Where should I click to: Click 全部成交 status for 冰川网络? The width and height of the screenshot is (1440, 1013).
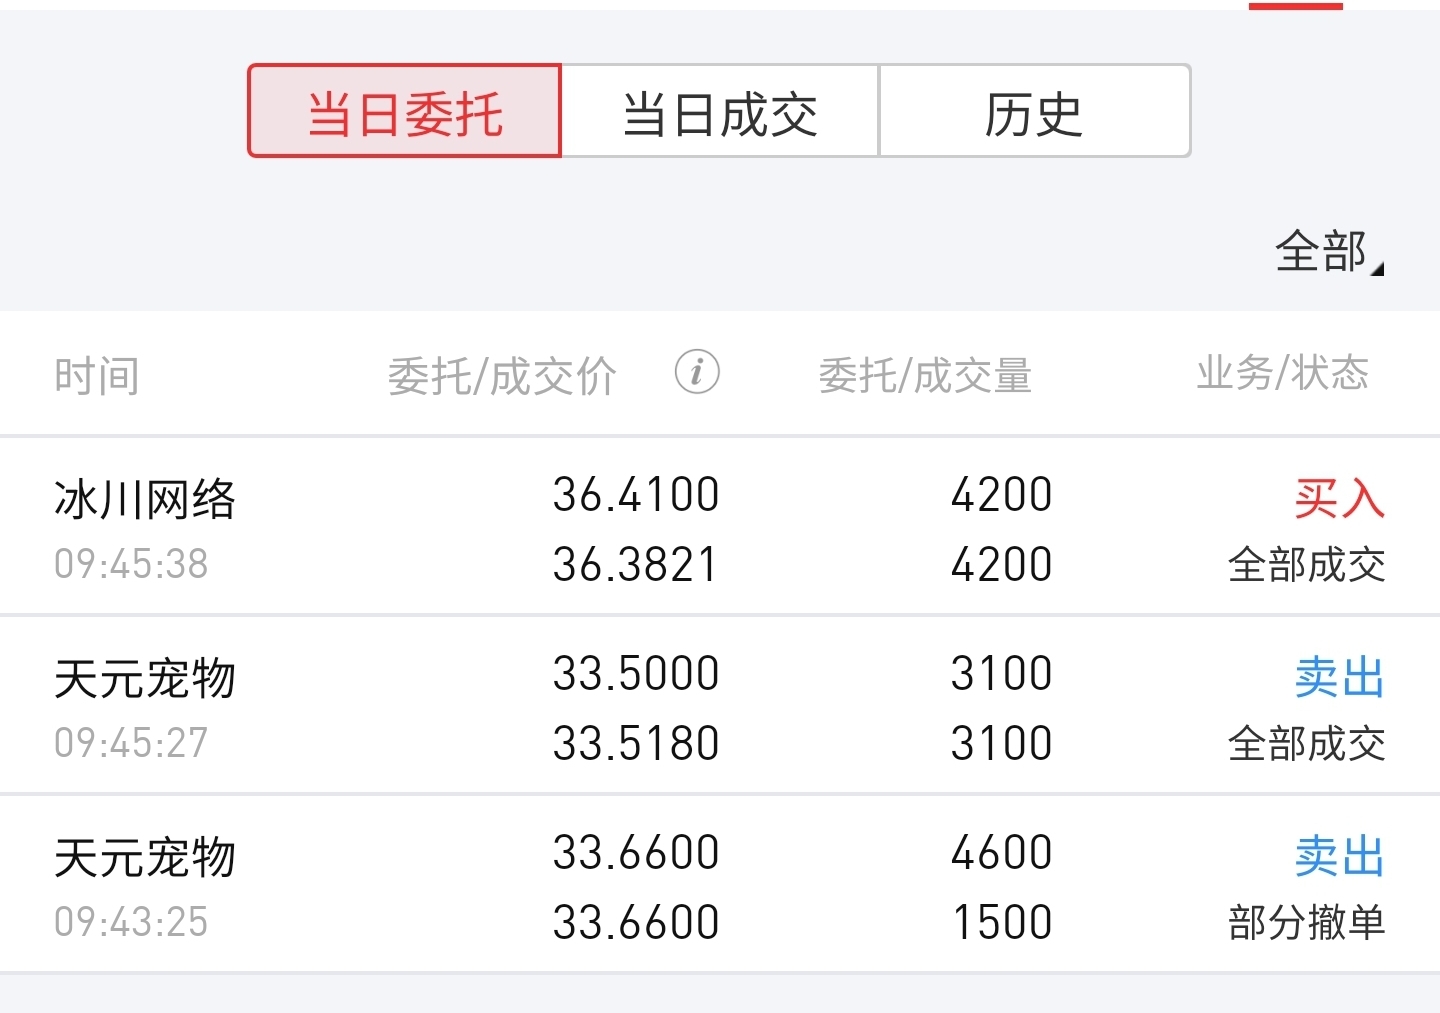tap(1306, 565)
